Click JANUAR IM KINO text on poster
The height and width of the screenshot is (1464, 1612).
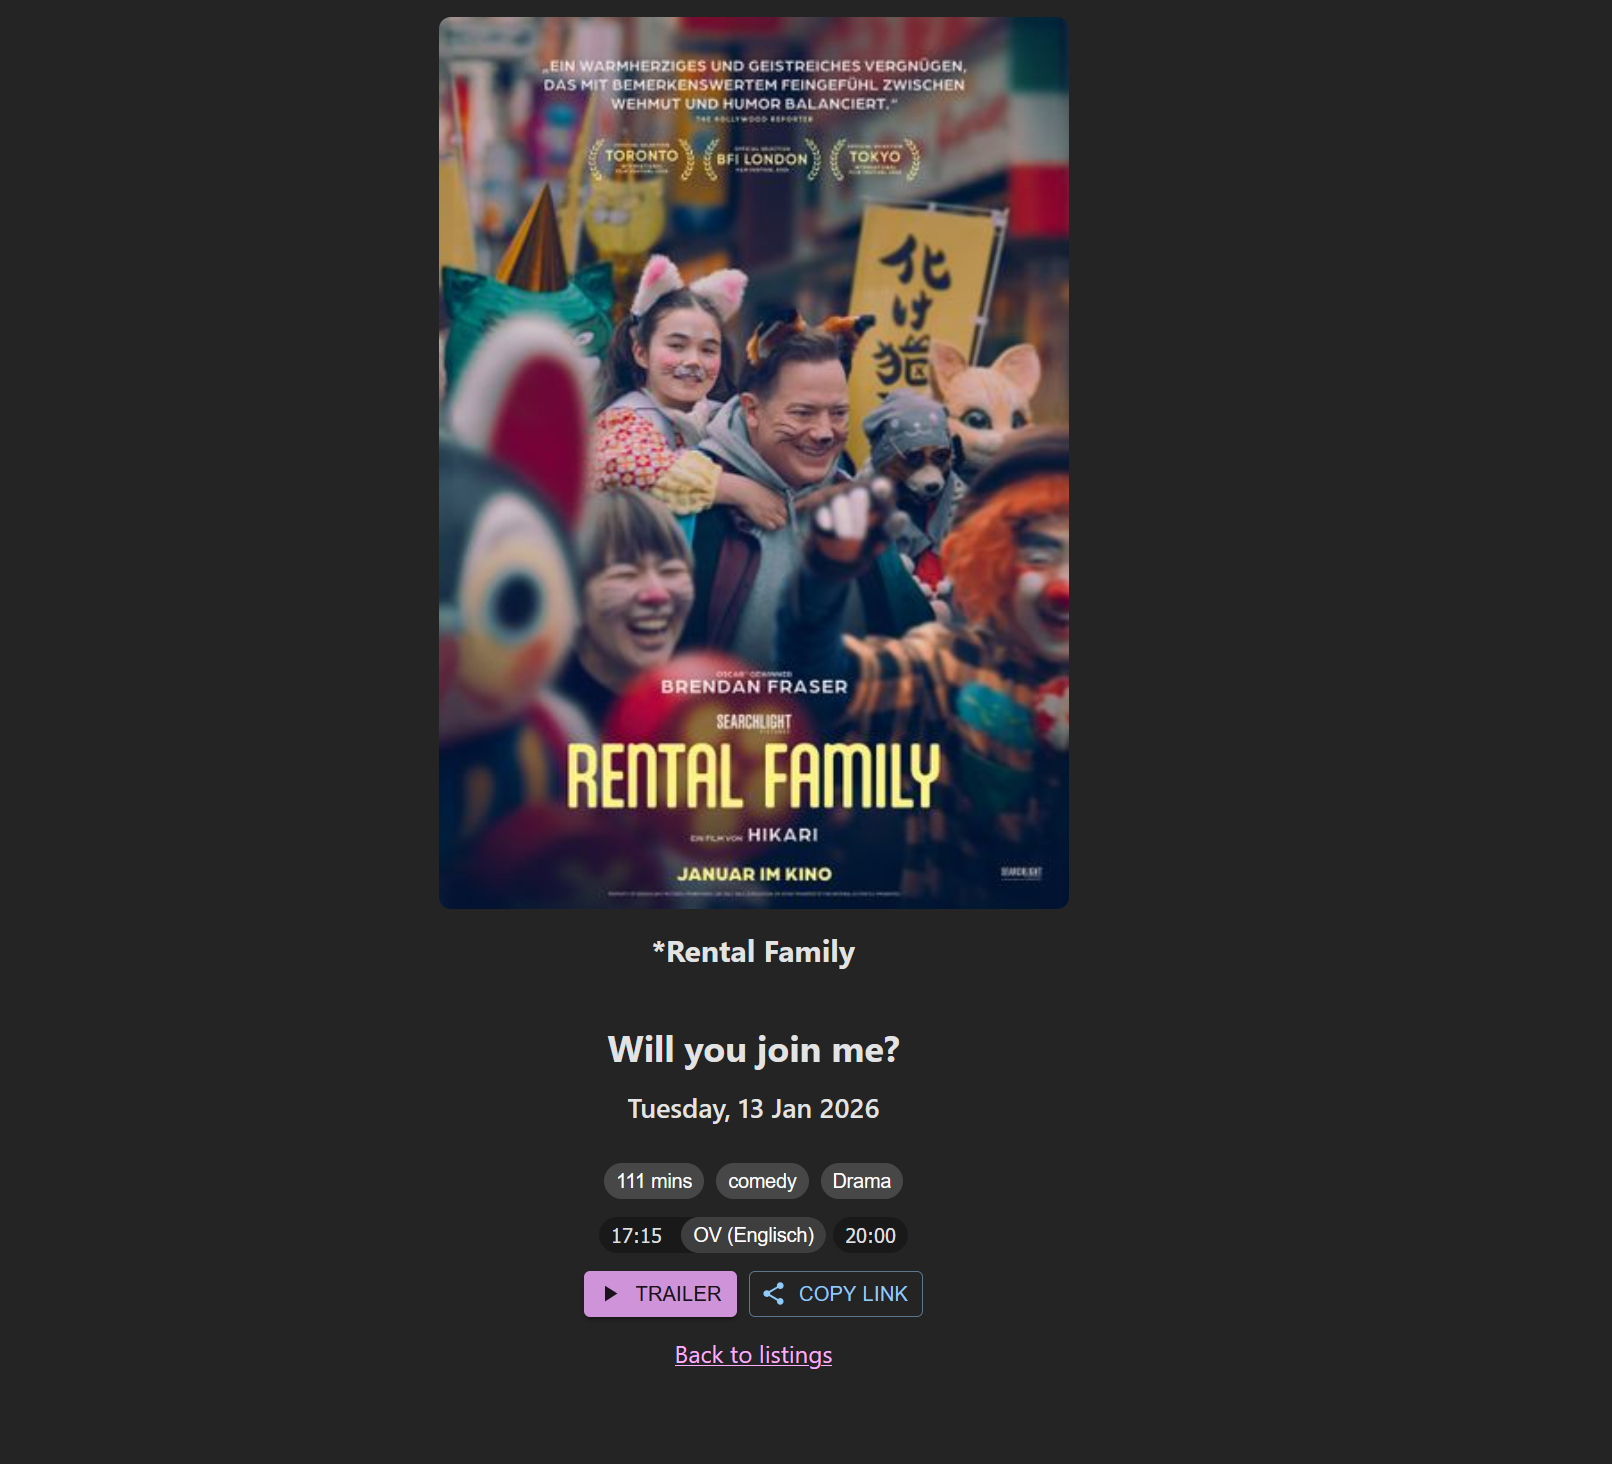[x=754, y=874]
